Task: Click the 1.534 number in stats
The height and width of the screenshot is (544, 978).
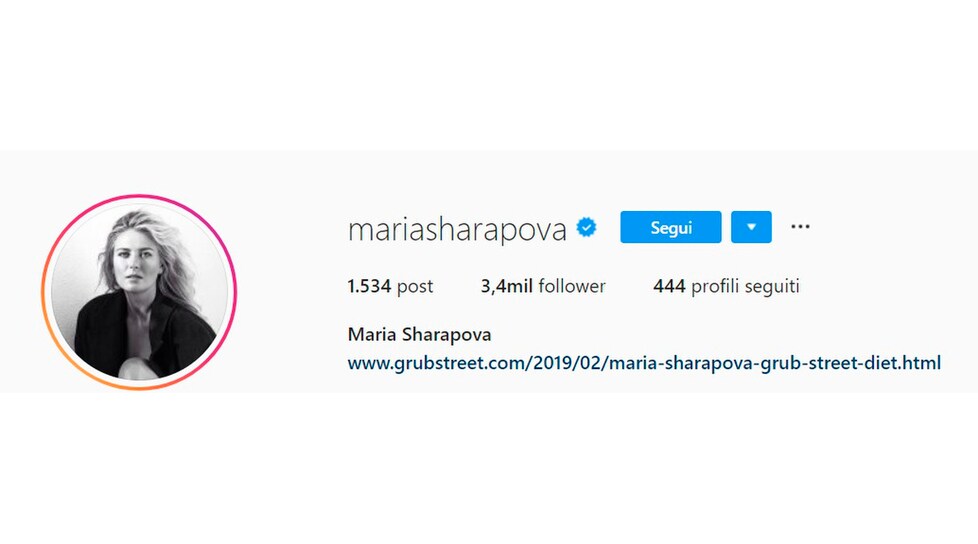Action: pyautogui.click(x=369, y=286)
